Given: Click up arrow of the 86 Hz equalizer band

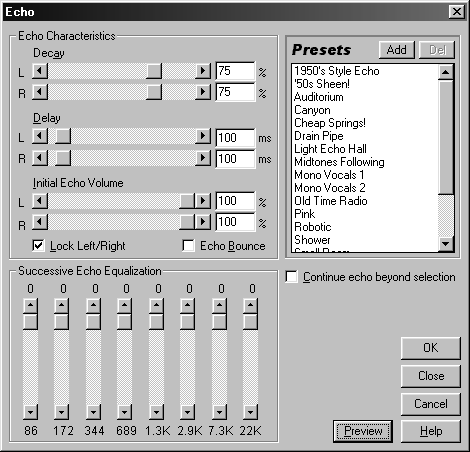Looking at the screenshot, I should pyautogui.click(x=30, y=306).
